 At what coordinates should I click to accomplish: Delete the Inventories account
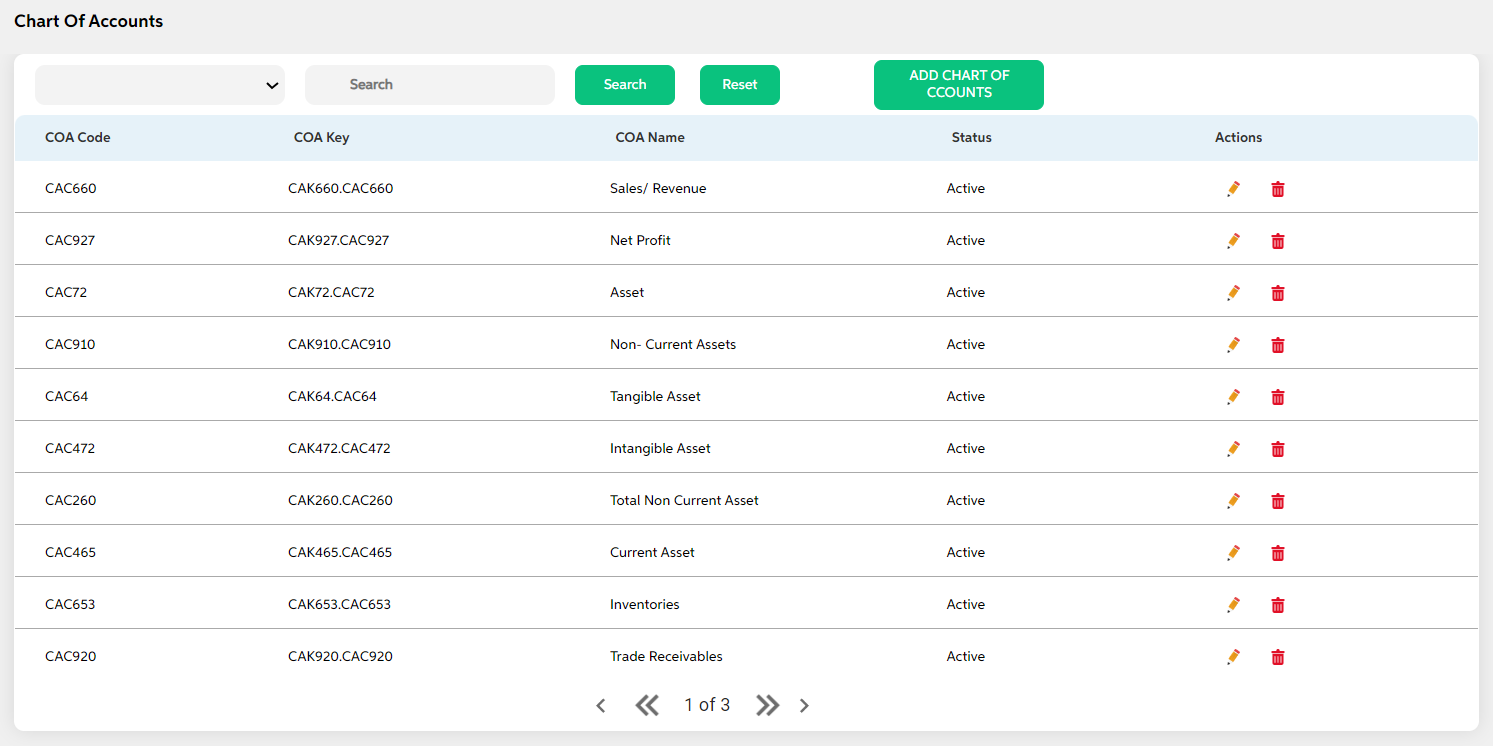pos(1277,605)
